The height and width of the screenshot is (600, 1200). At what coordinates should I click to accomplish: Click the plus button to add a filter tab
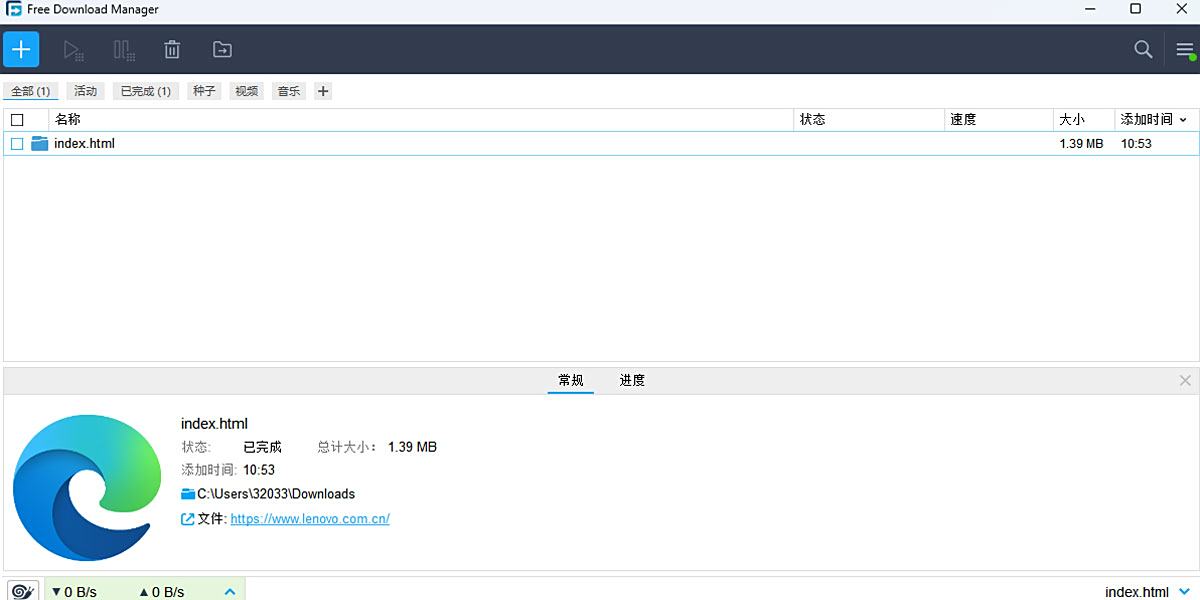point(322,90)
